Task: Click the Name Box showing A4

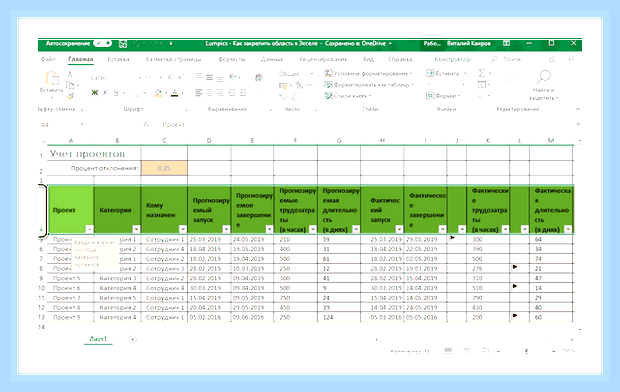Action: [x=61, y=125]
